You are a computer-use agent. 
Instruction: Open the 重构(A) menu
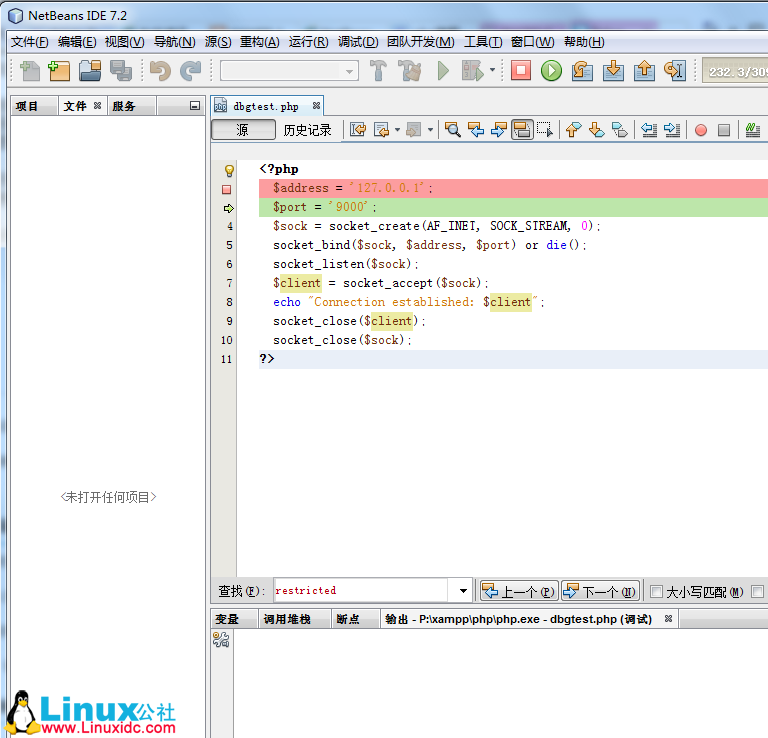259,42
